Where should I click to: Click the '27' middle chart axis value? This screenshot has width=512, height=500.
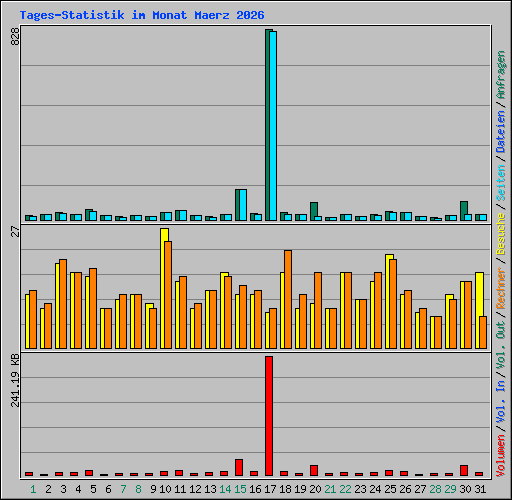tap(15, 231)
